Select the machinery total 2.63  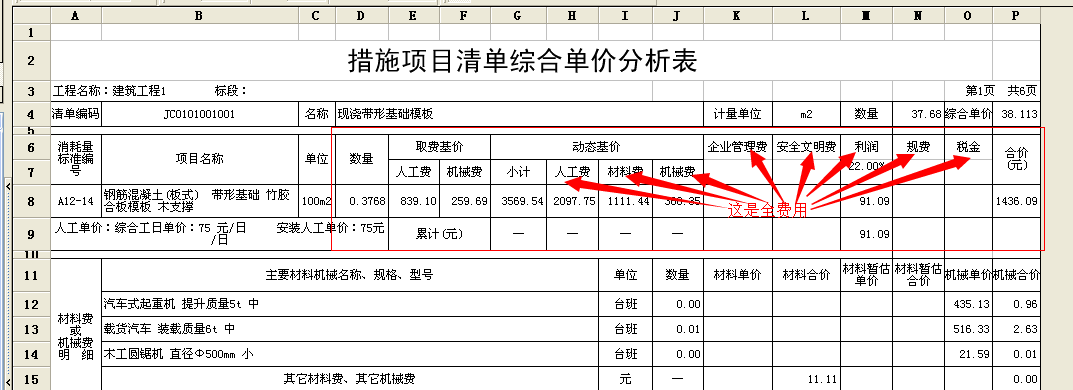(1016, 329)
